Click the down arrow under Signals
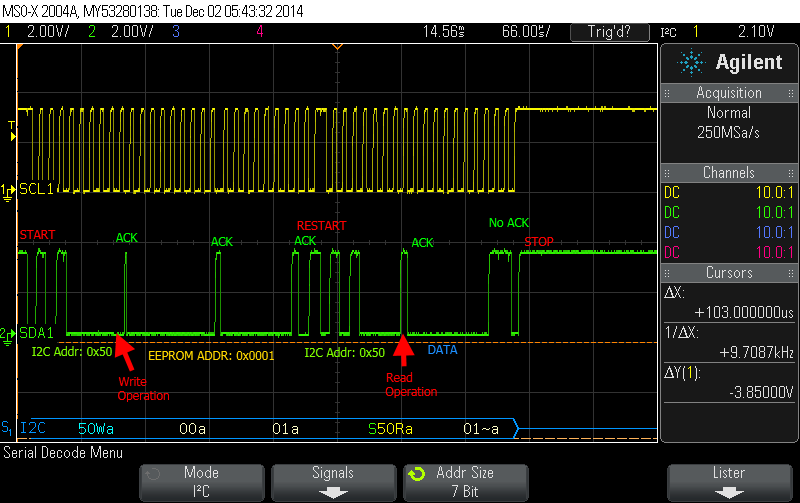This screenshot has width=800, height=503. tap(334, 493)
